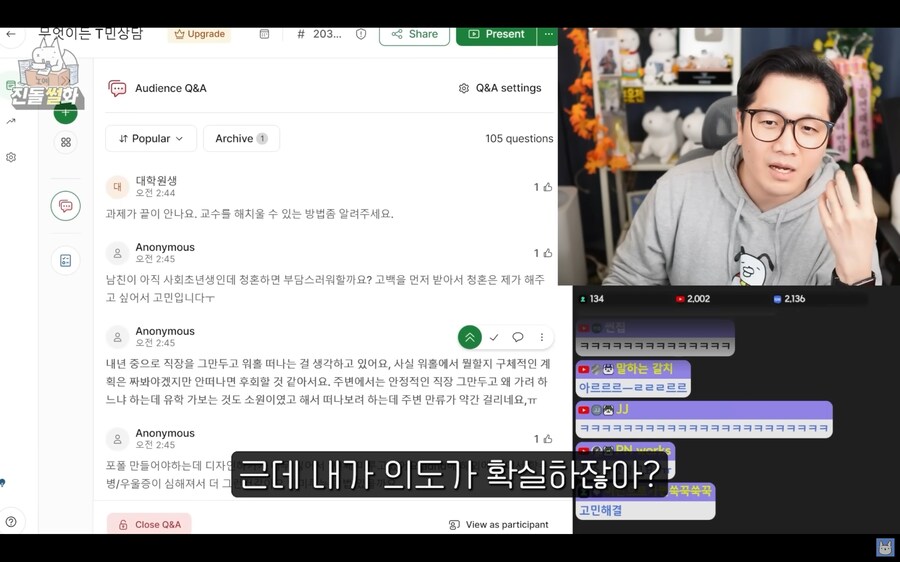
Task: Click the 고민해결 chat message
Action: pos(645,502)
